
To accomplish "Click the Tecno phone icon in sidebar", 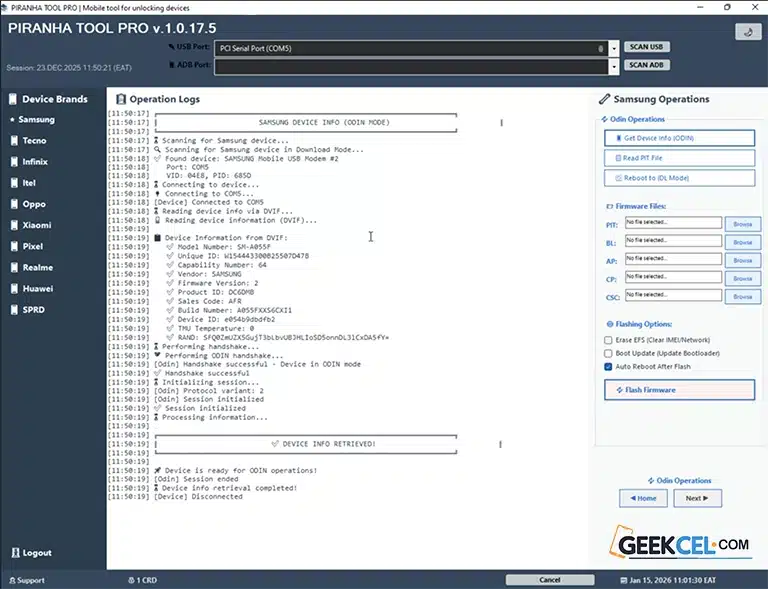I will pyautogui.click(x=13, y=141).
